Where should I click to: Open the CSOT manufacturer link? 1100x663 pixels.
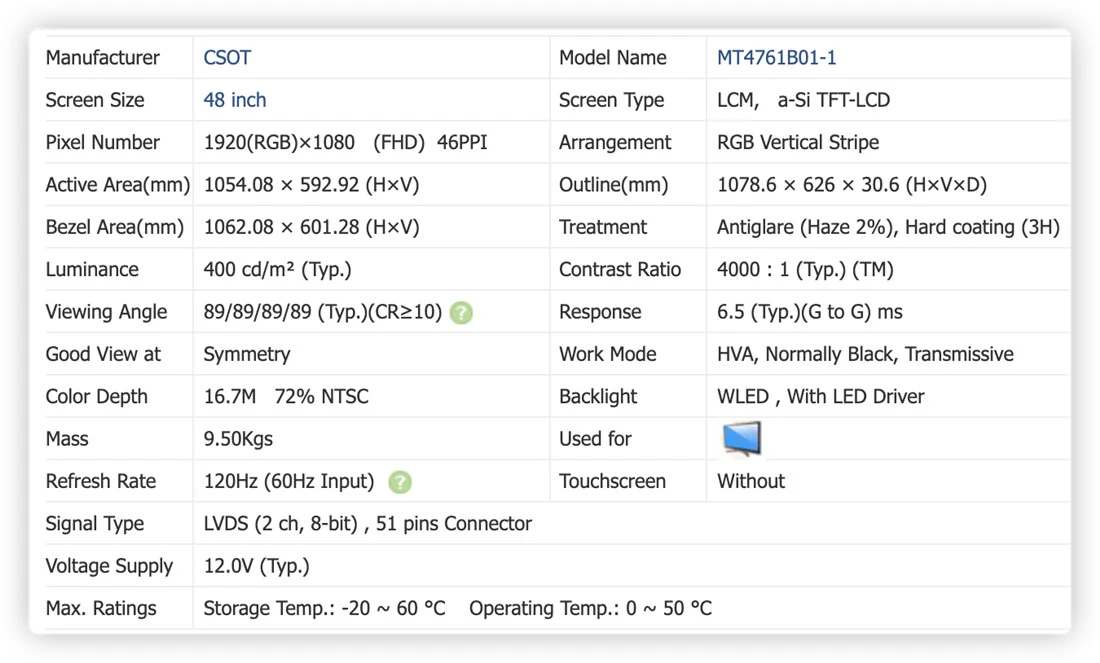(227, 58)
